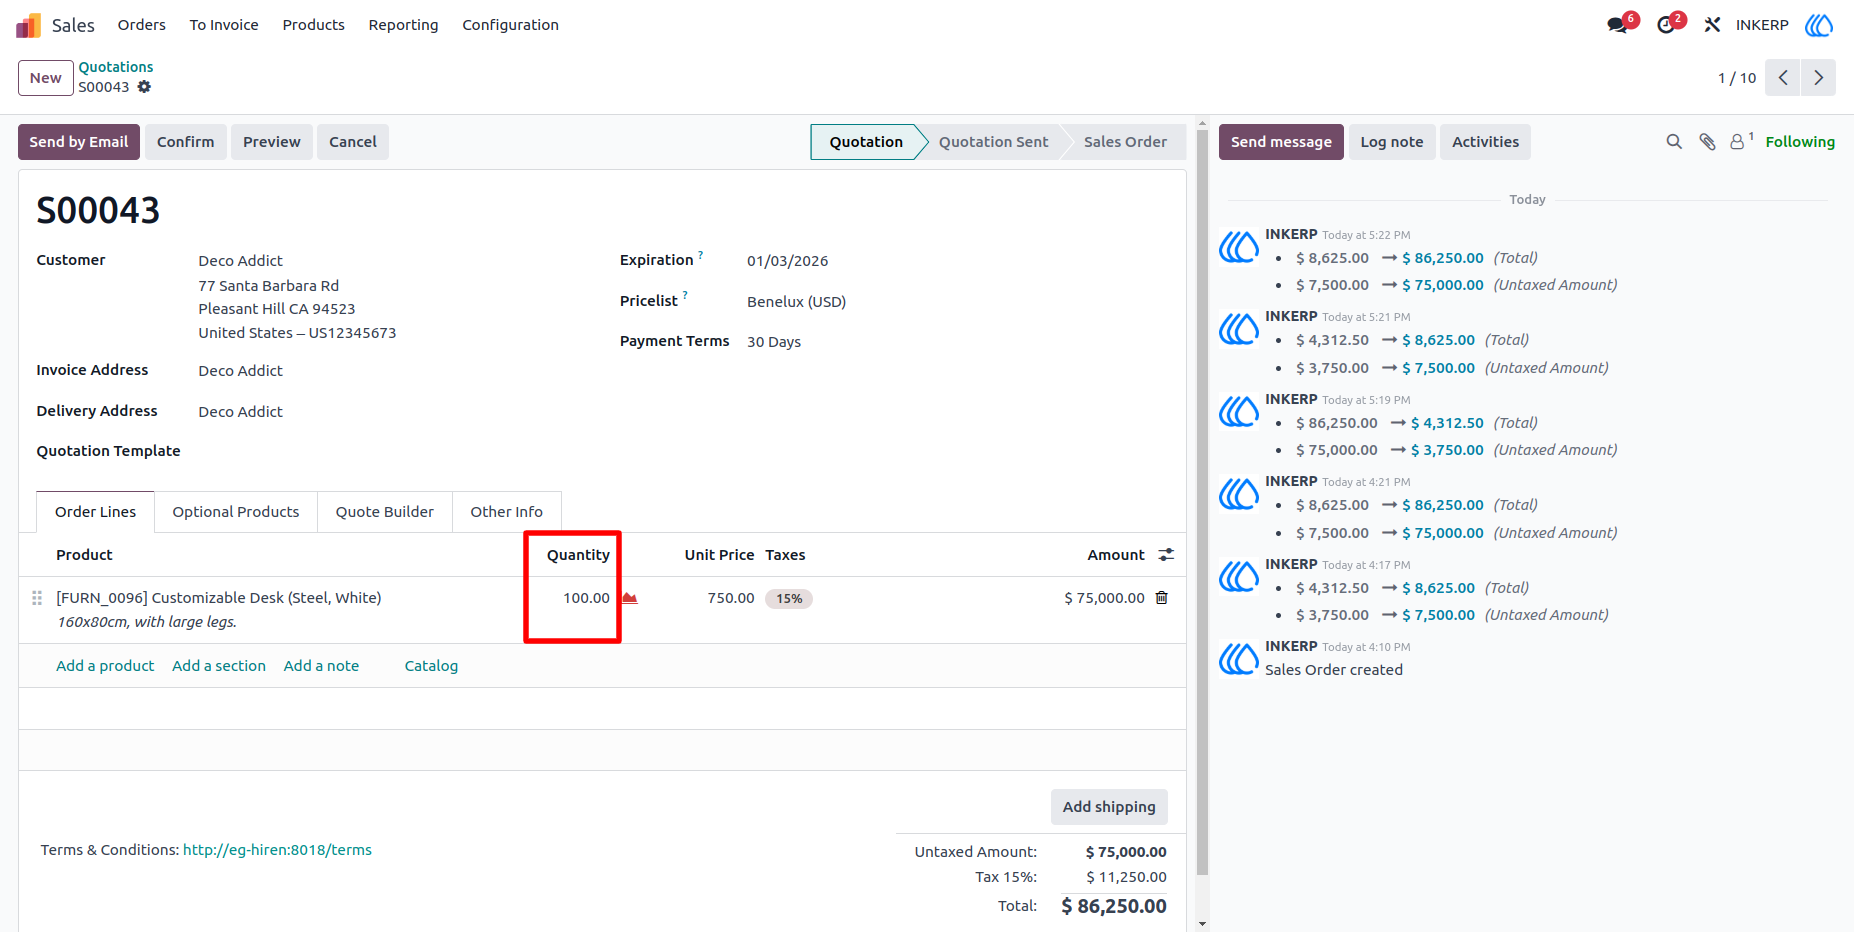The width and height of the screenshot is (1854, 932).
Task: Go to previous record arrow
Action: (1783, 78)
